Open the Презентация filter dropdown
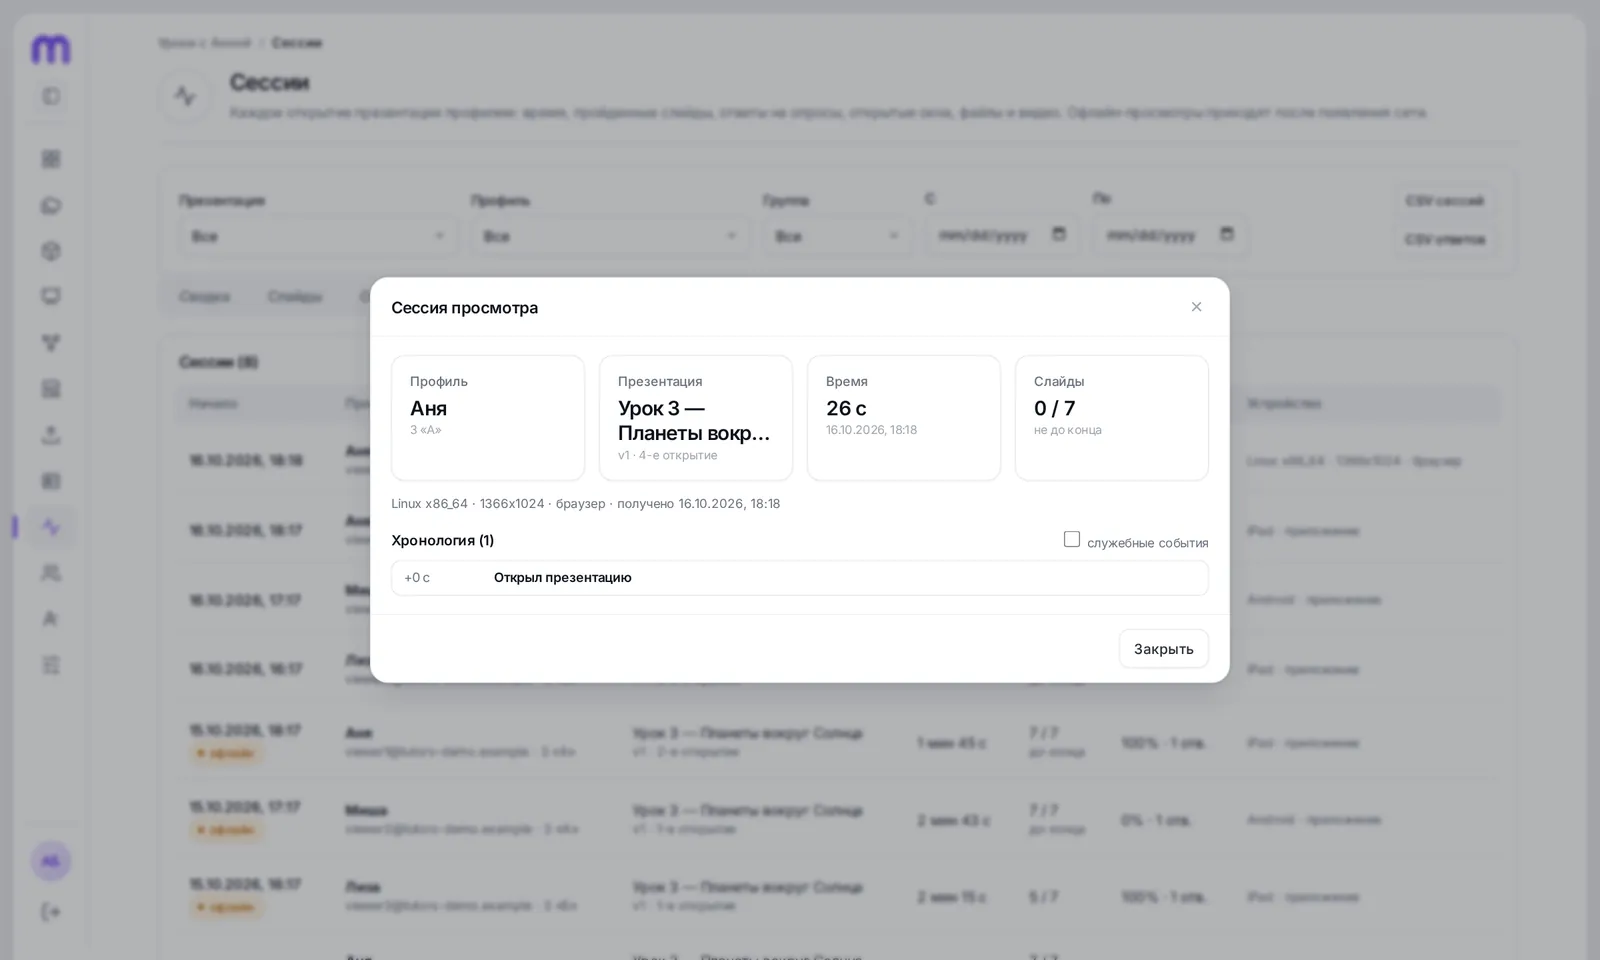The width and height of the screenshot is (1600, 960). click(317, 236)
